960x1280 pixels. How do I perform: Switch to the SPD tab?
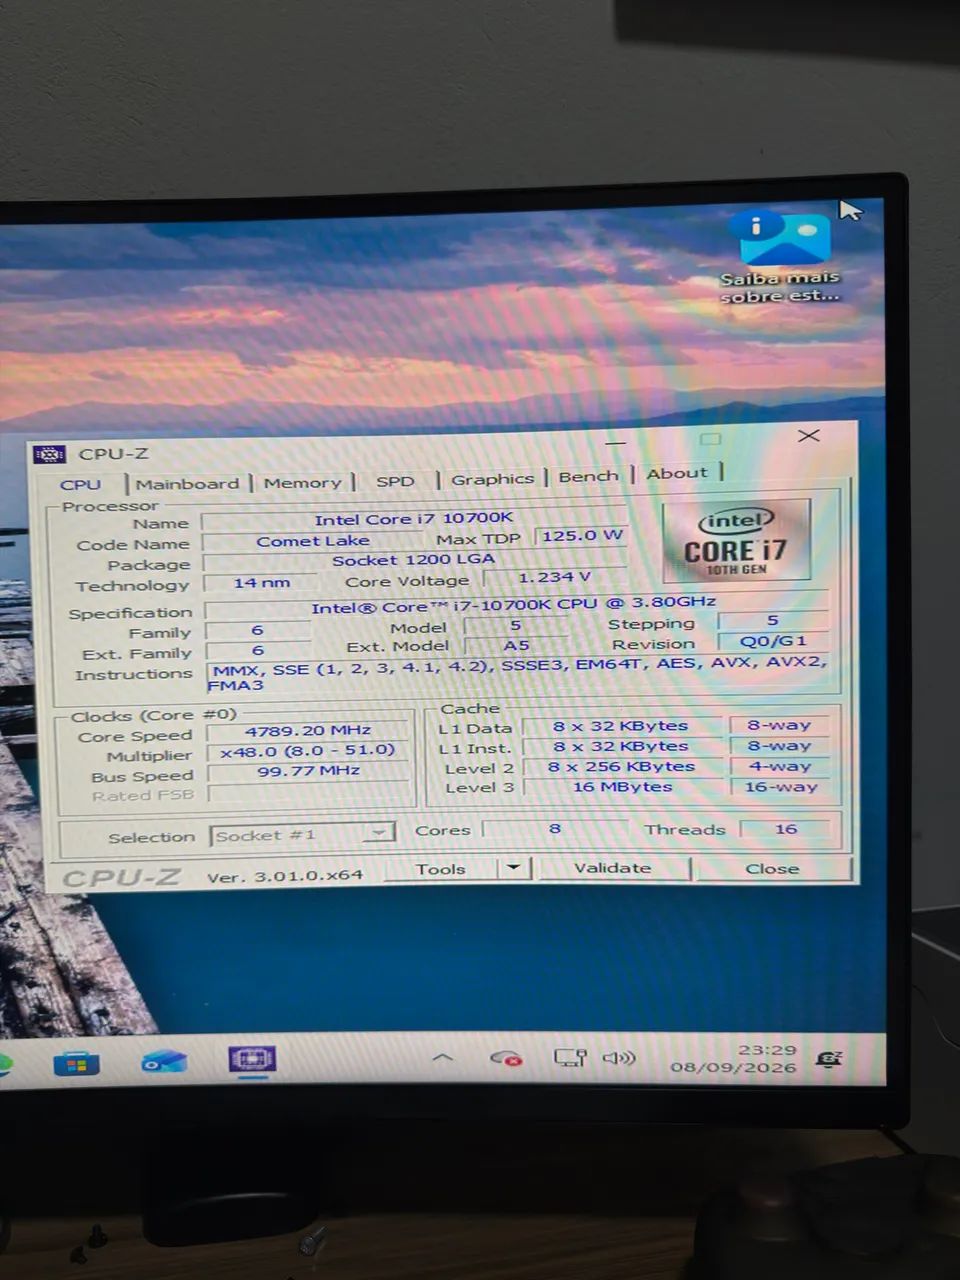[395, 481]
